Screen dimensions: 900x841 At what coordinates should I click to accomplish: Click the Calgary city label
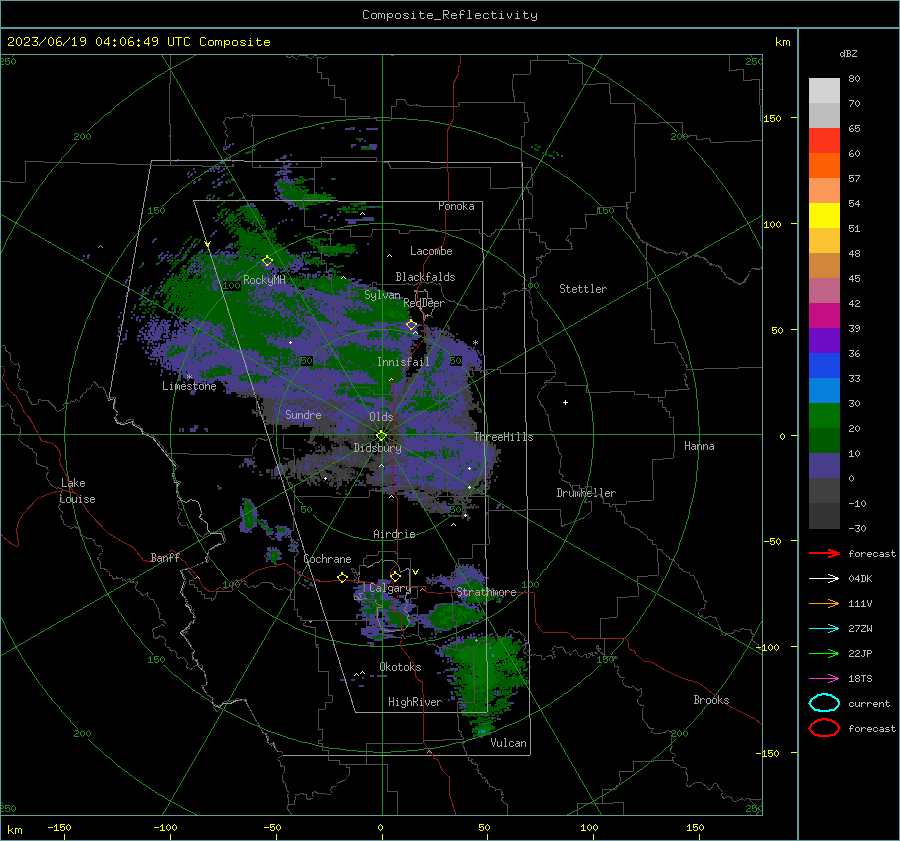click(390, 588)
